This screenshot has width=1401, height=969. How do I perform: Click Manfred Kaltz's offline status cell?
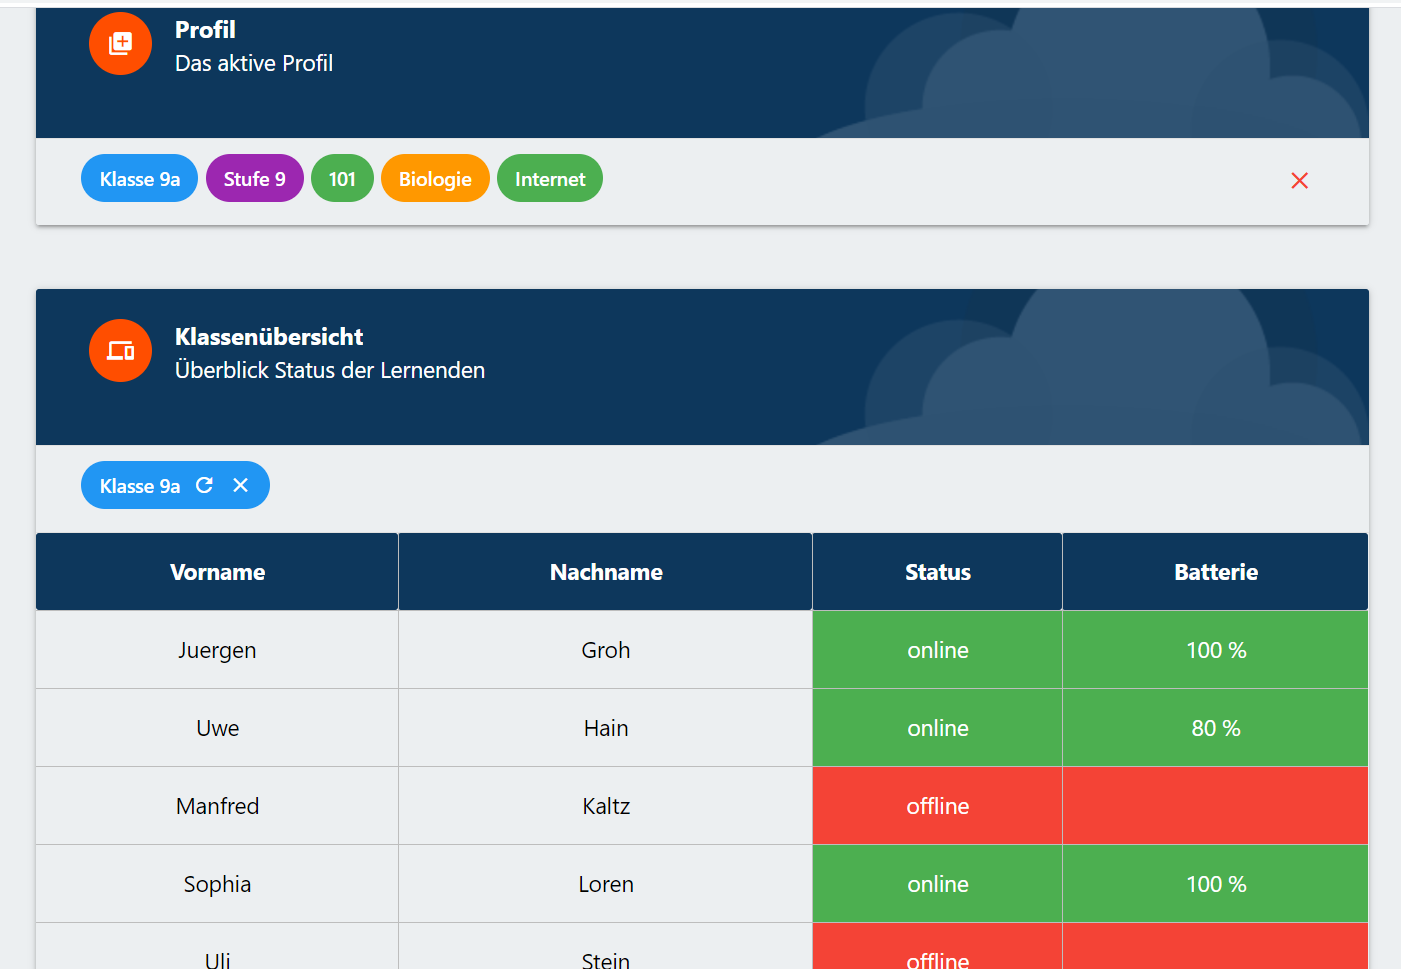(937, 805)
